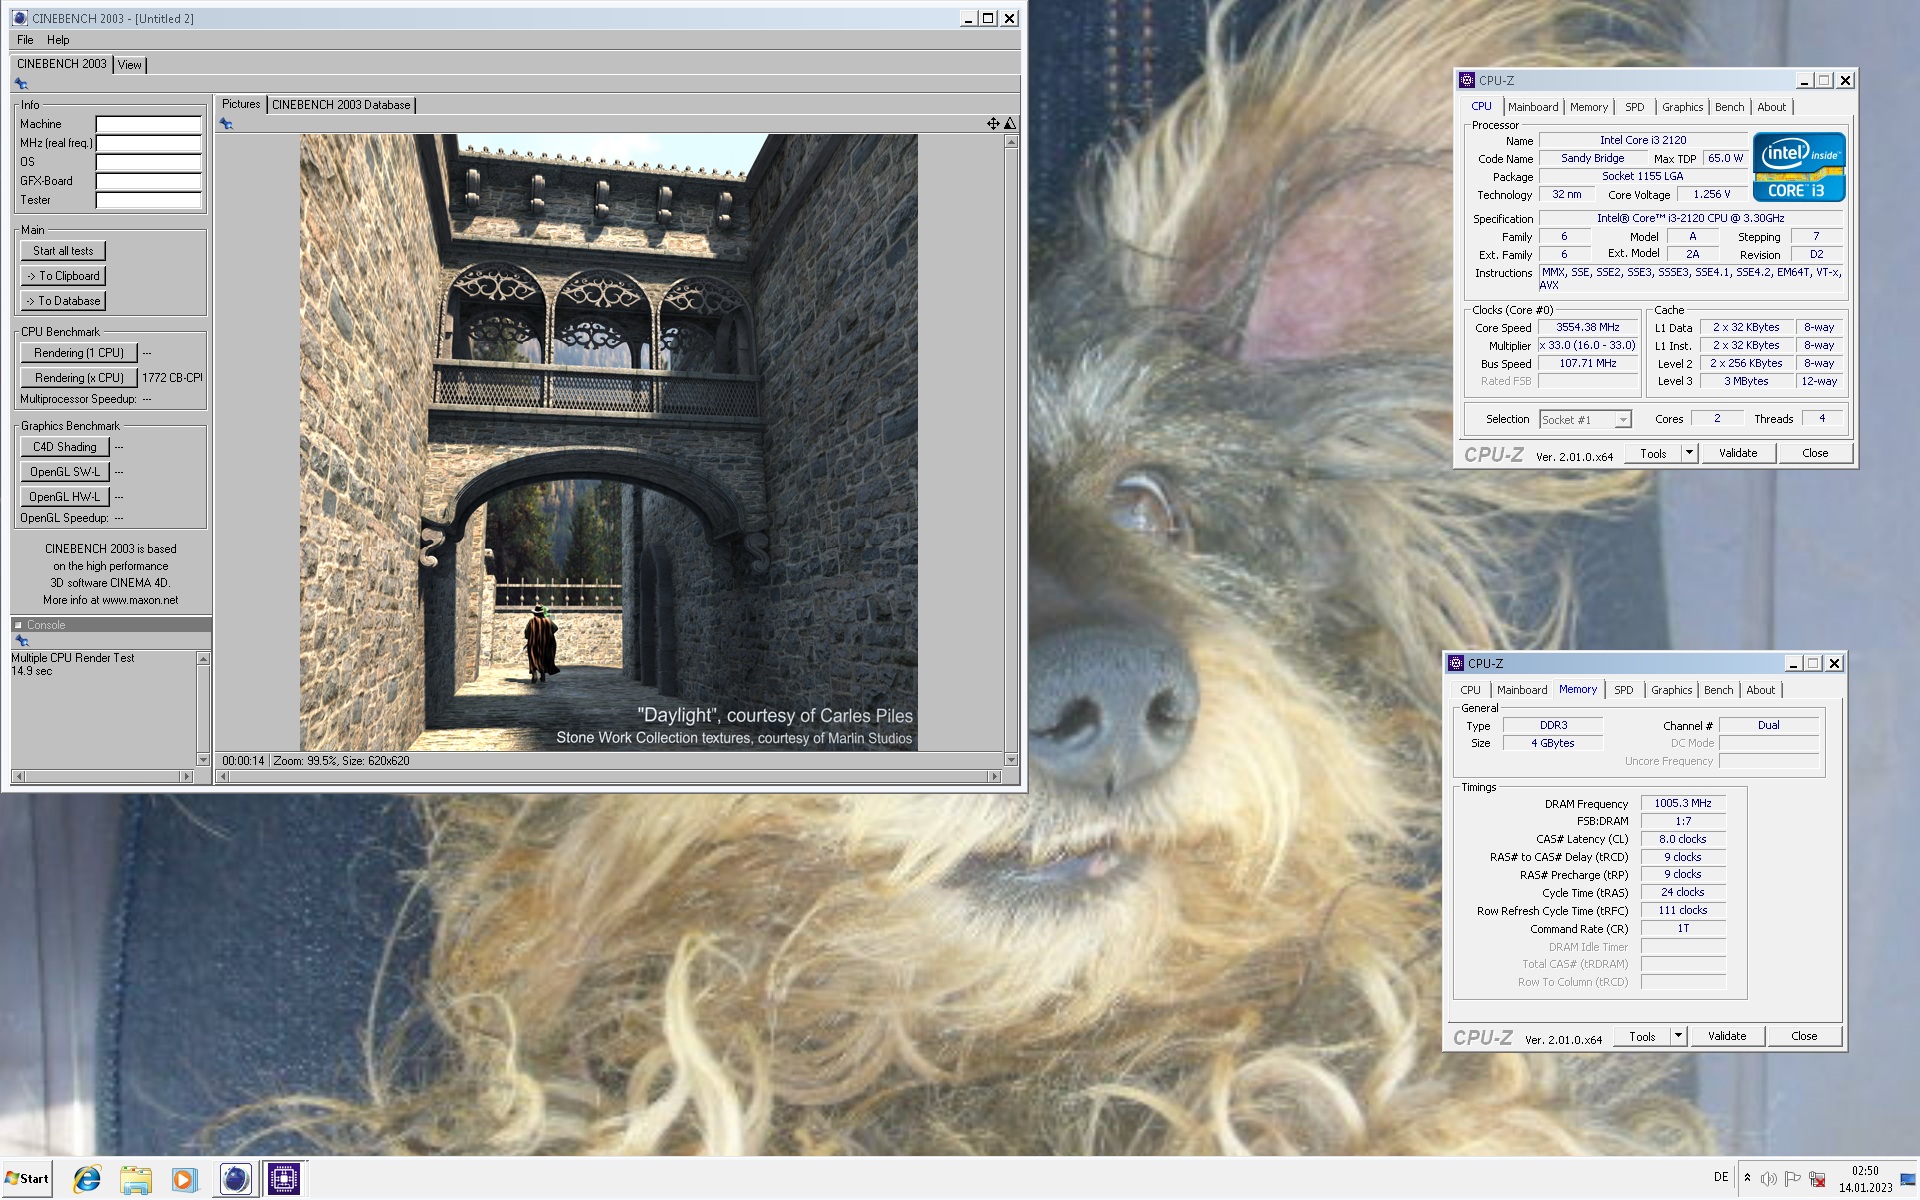Open Windows Media Player from the taskbar
This screenshot has height=1200, width=1920.
183,1180
